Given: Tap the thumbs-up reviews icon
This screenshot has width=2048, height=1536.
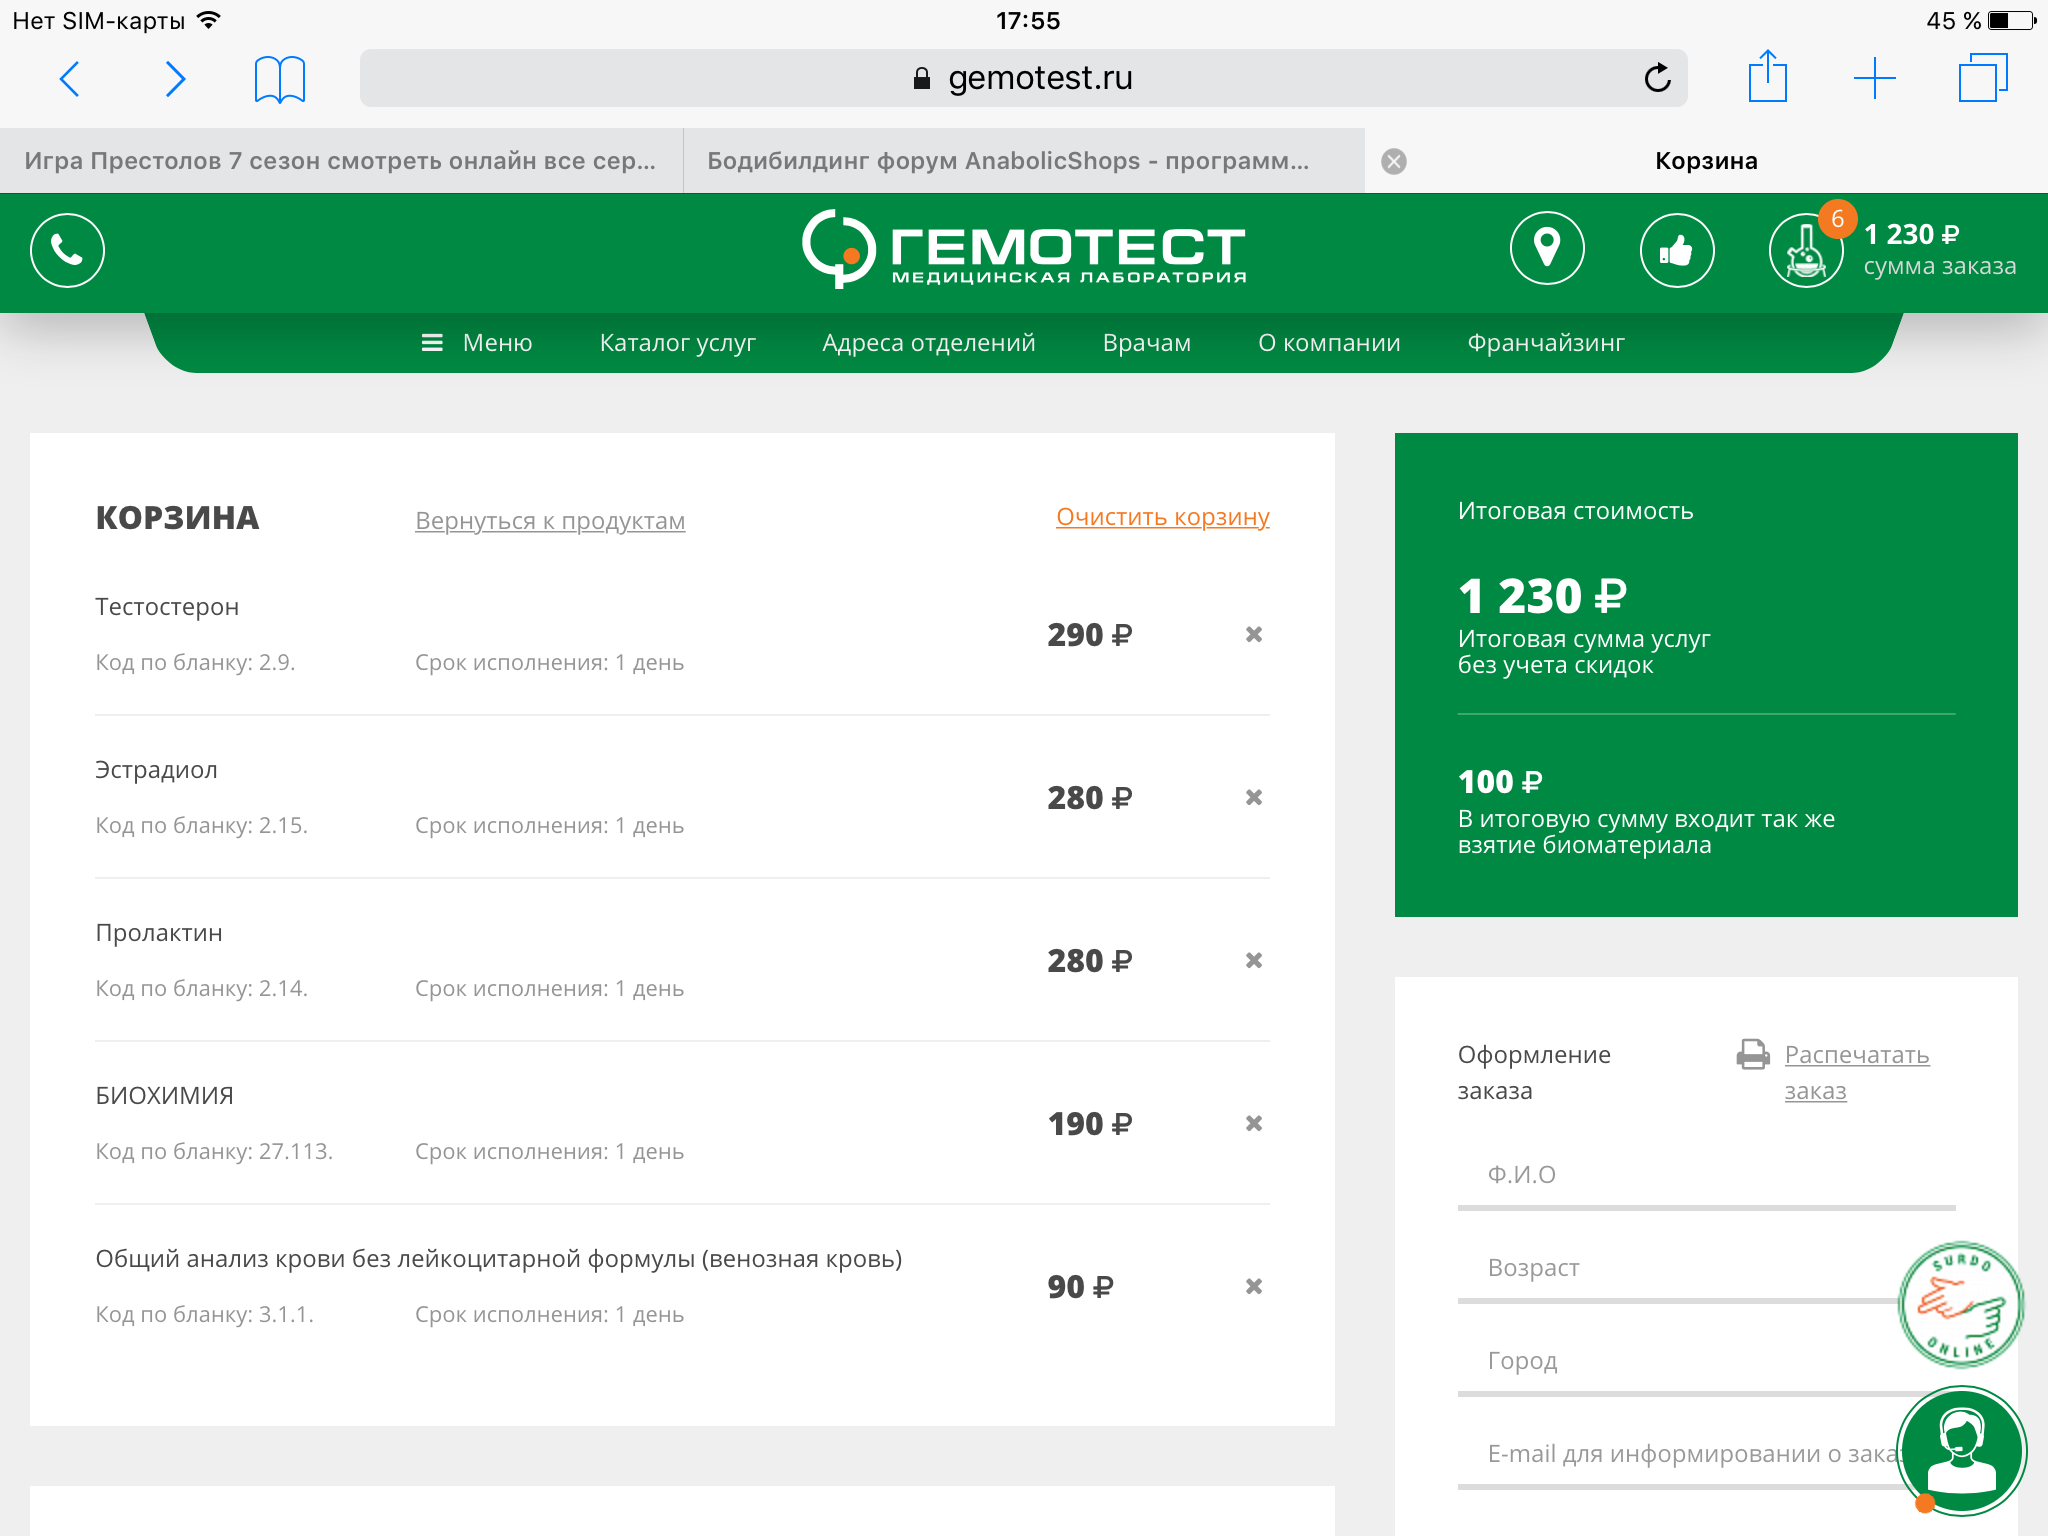Looking at the screenshot, I should pos(1676,250).
